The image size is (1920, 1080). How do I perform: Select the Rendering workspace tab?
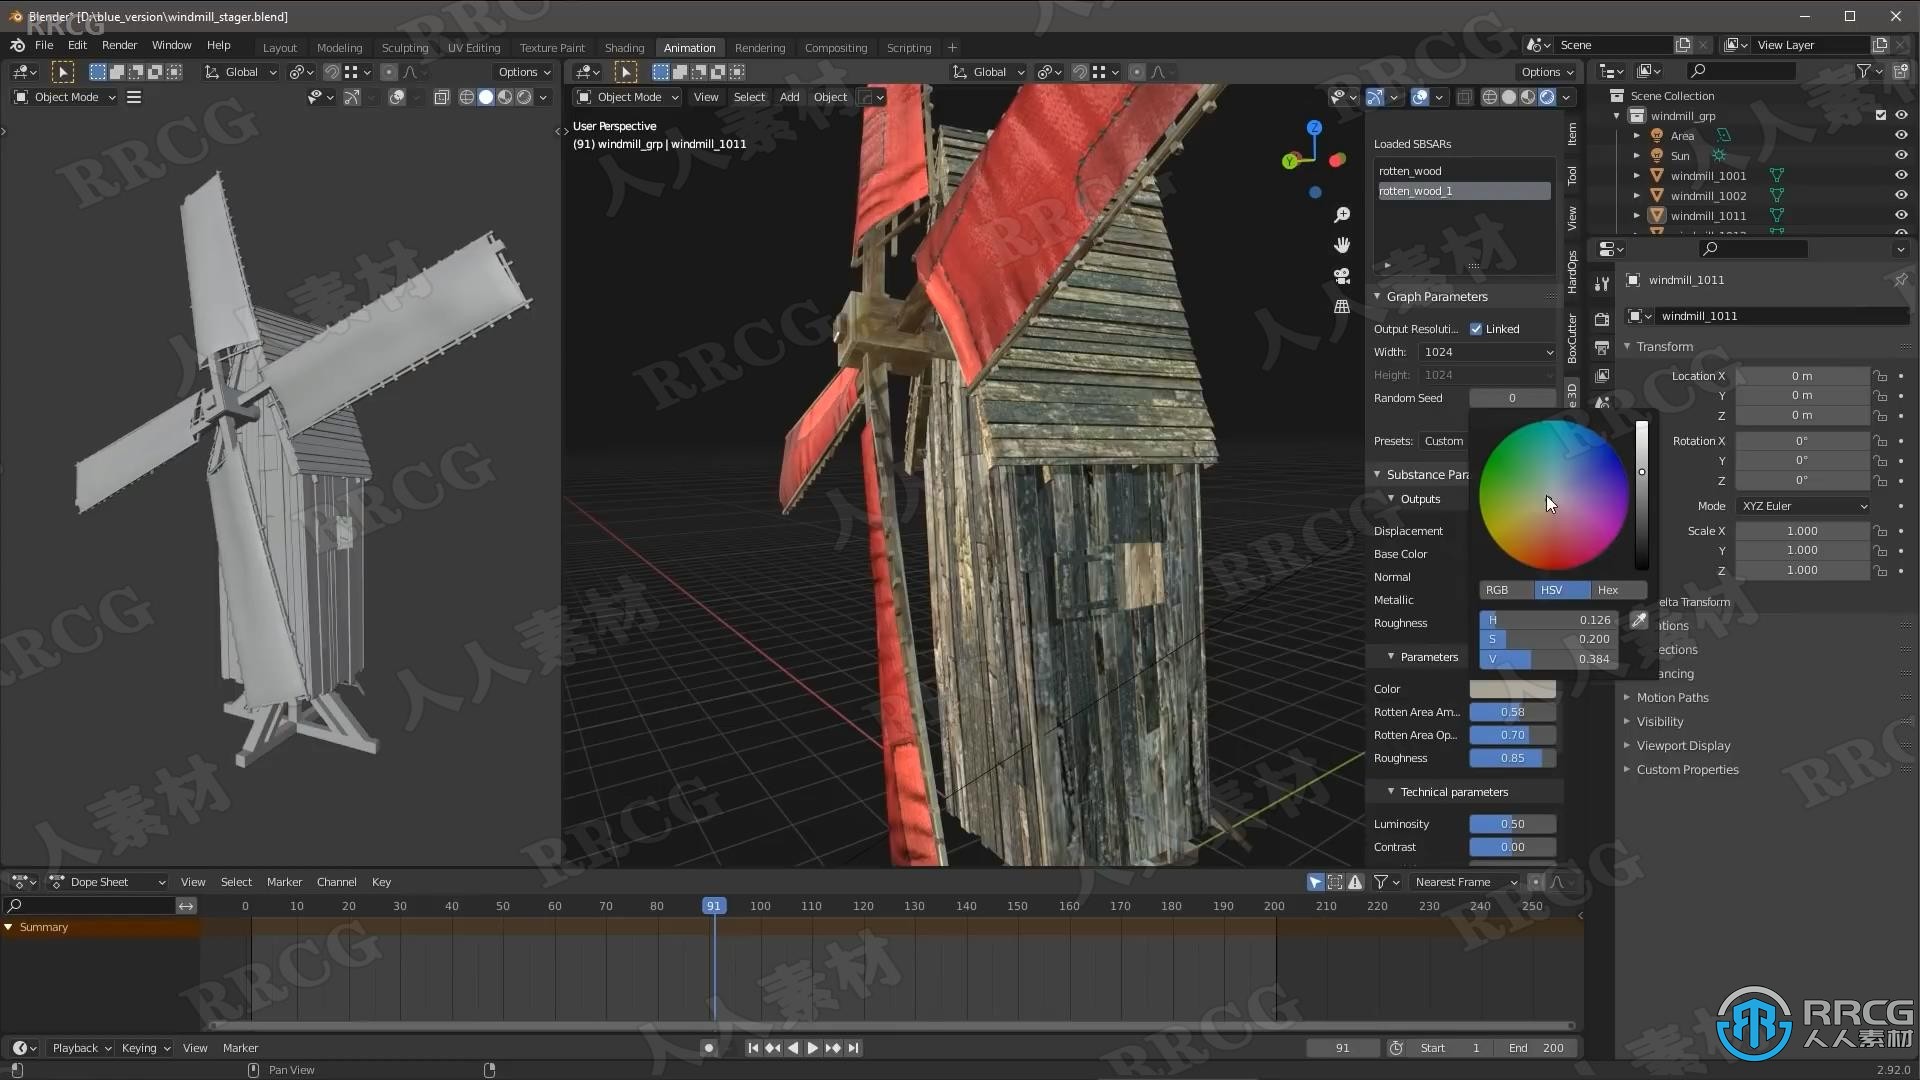coord(760,47)
